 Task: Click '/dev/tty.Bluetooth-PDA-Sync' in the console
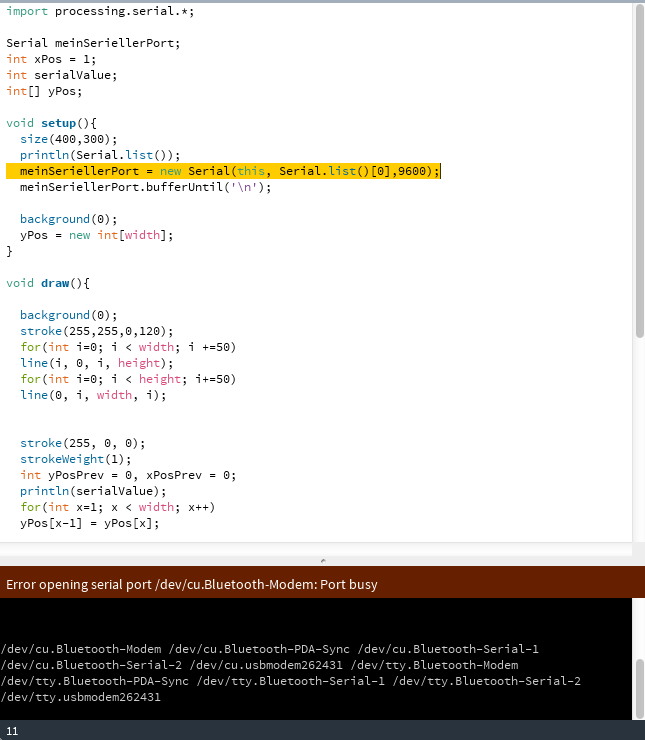(94, 681)
